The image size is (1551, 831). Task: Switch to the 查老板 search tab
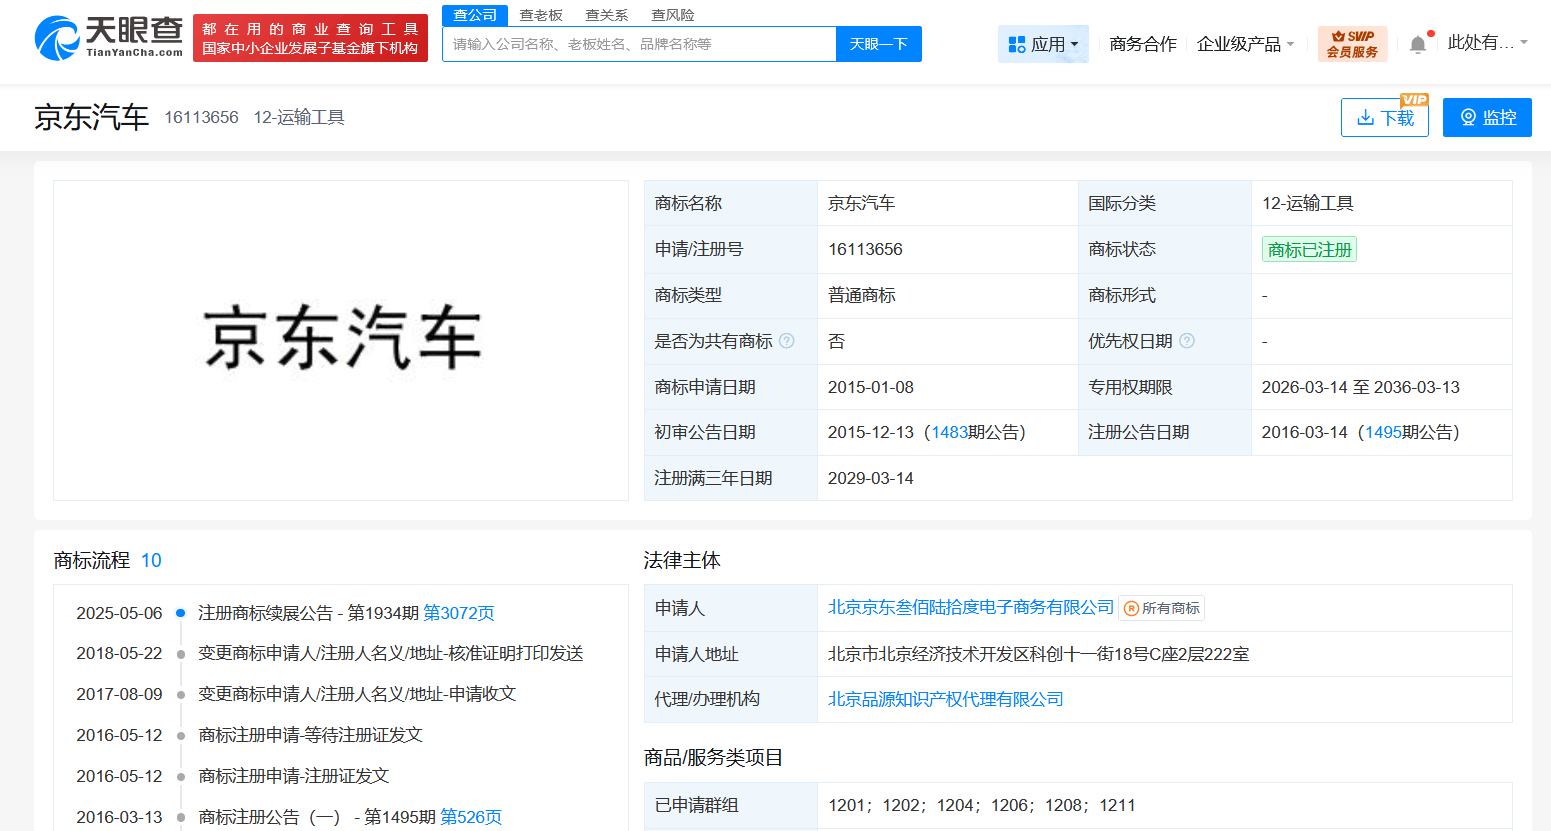click(x=541, y=15)
